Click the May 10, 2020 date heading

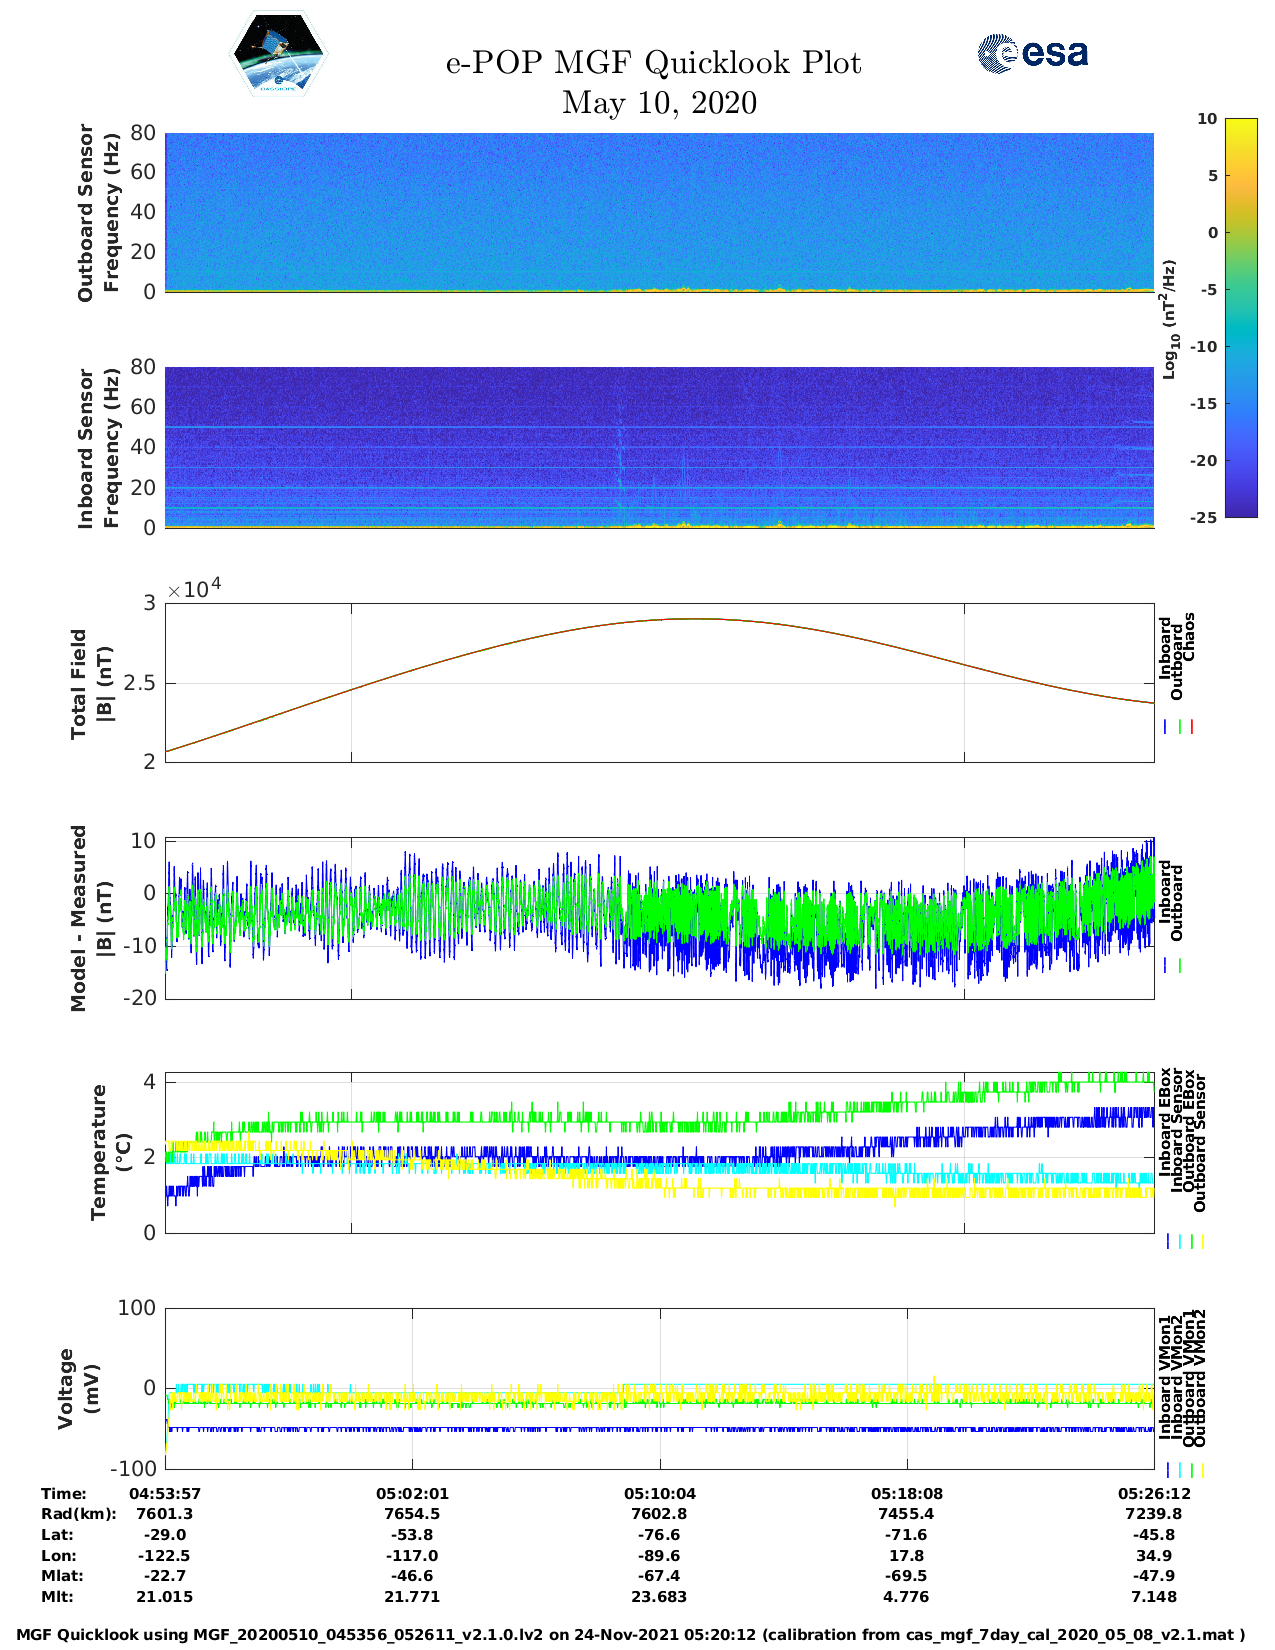point(659,102)
